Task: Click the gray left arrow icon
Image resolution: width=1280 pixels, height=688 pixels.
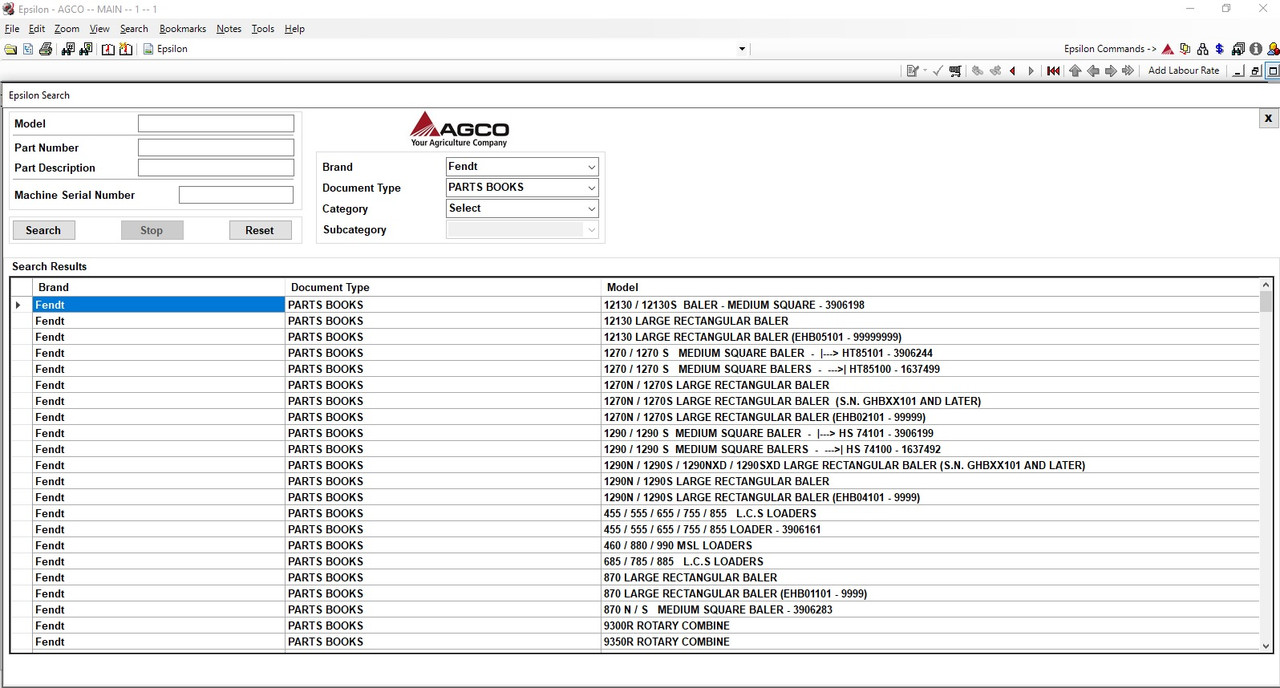Action: [1093, 71]
